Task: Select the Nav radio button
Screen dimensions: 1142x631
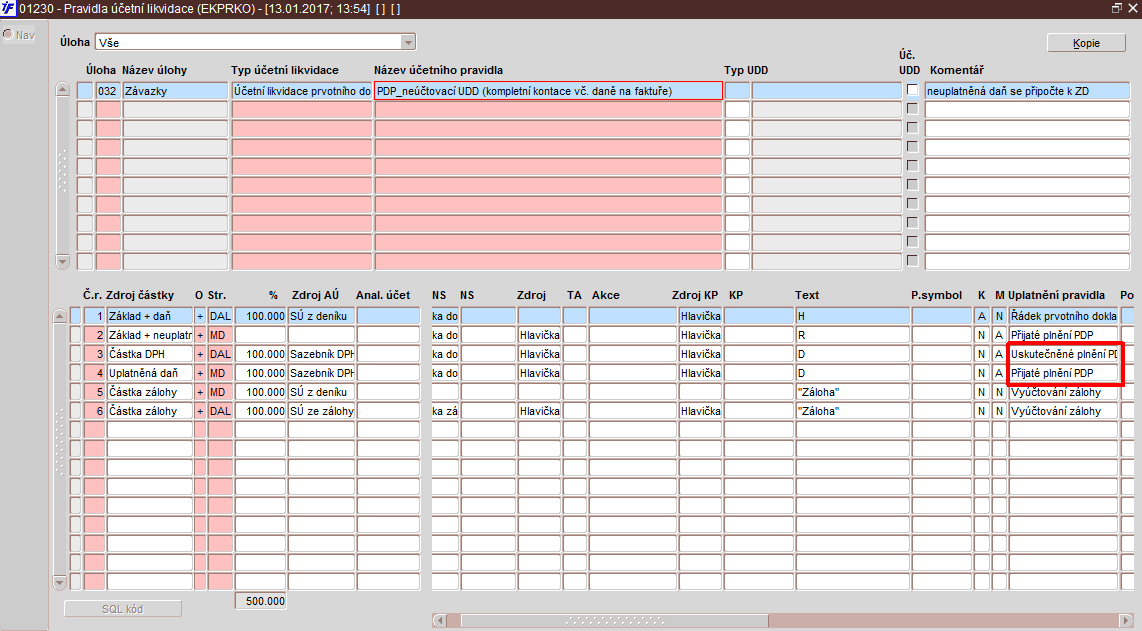Action: (x=8, y=34)
